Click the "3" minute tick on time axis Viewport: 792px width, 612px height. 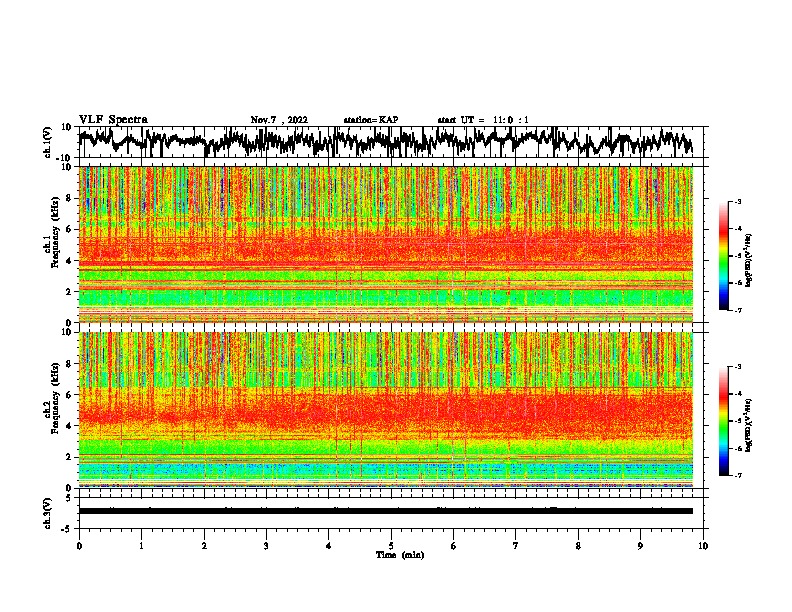point(266,546)
